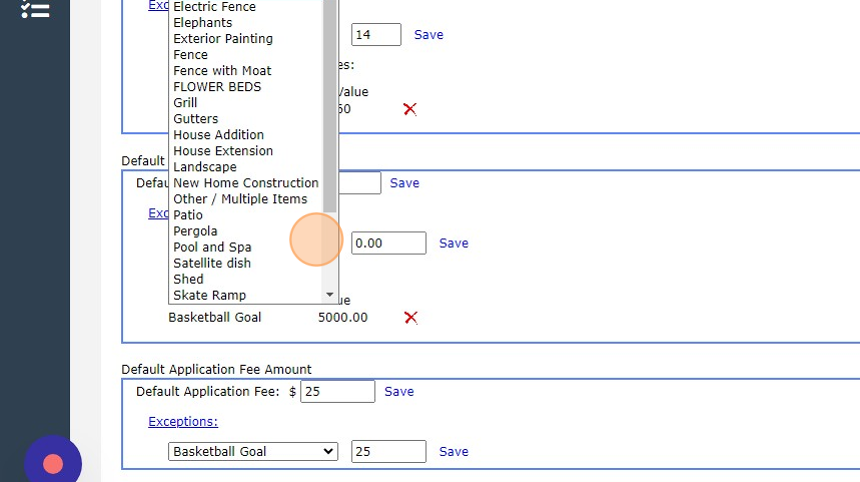
Task: Edit the fee exception input showing 25
Action: (x=388, y=451)
